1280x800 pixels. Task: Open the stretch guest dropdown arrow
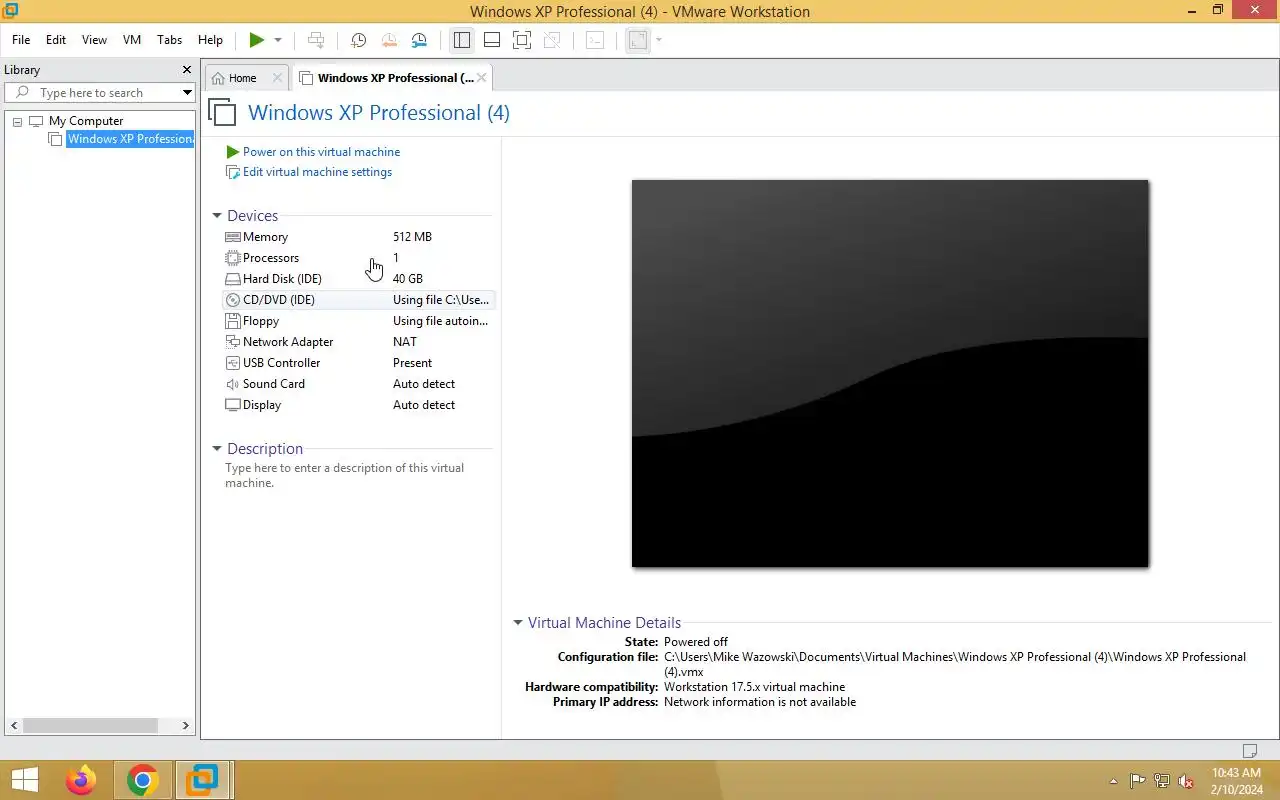click(659, 40)
